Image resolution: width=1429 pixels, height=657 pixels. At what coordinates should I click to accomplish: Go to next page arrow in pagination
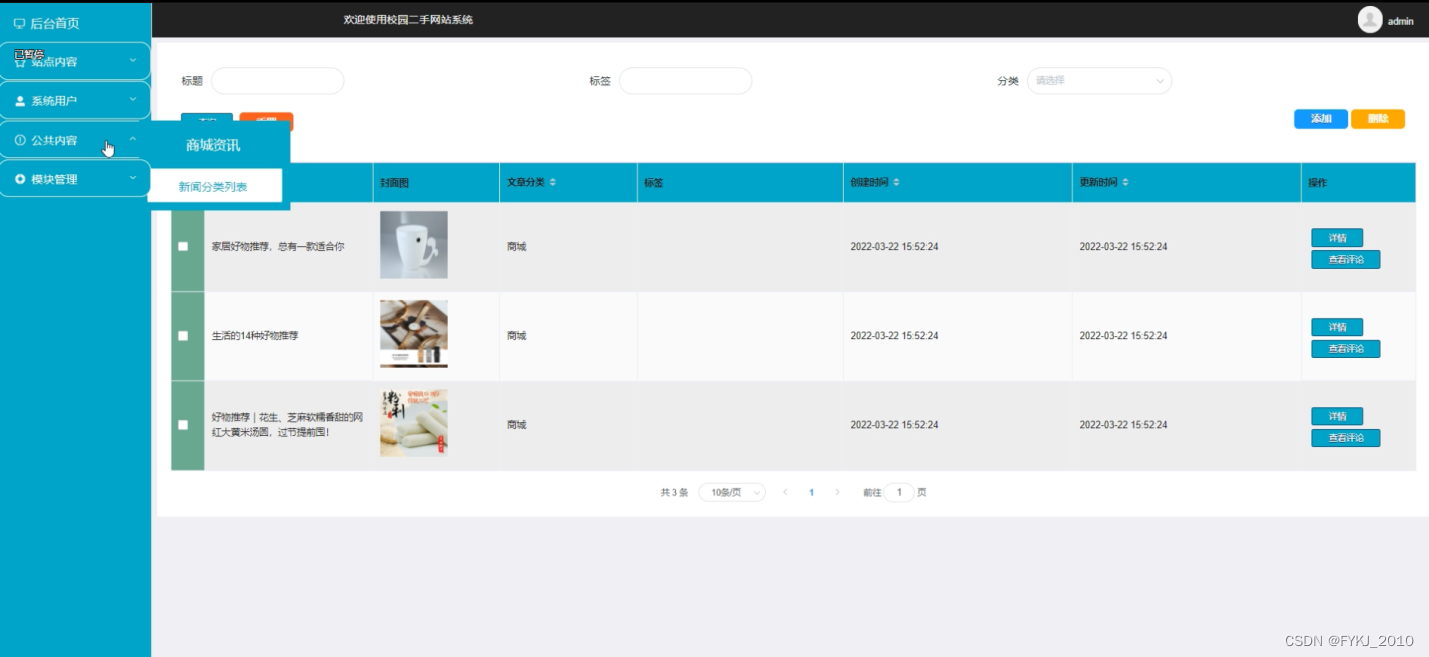(x=837, y=492)
